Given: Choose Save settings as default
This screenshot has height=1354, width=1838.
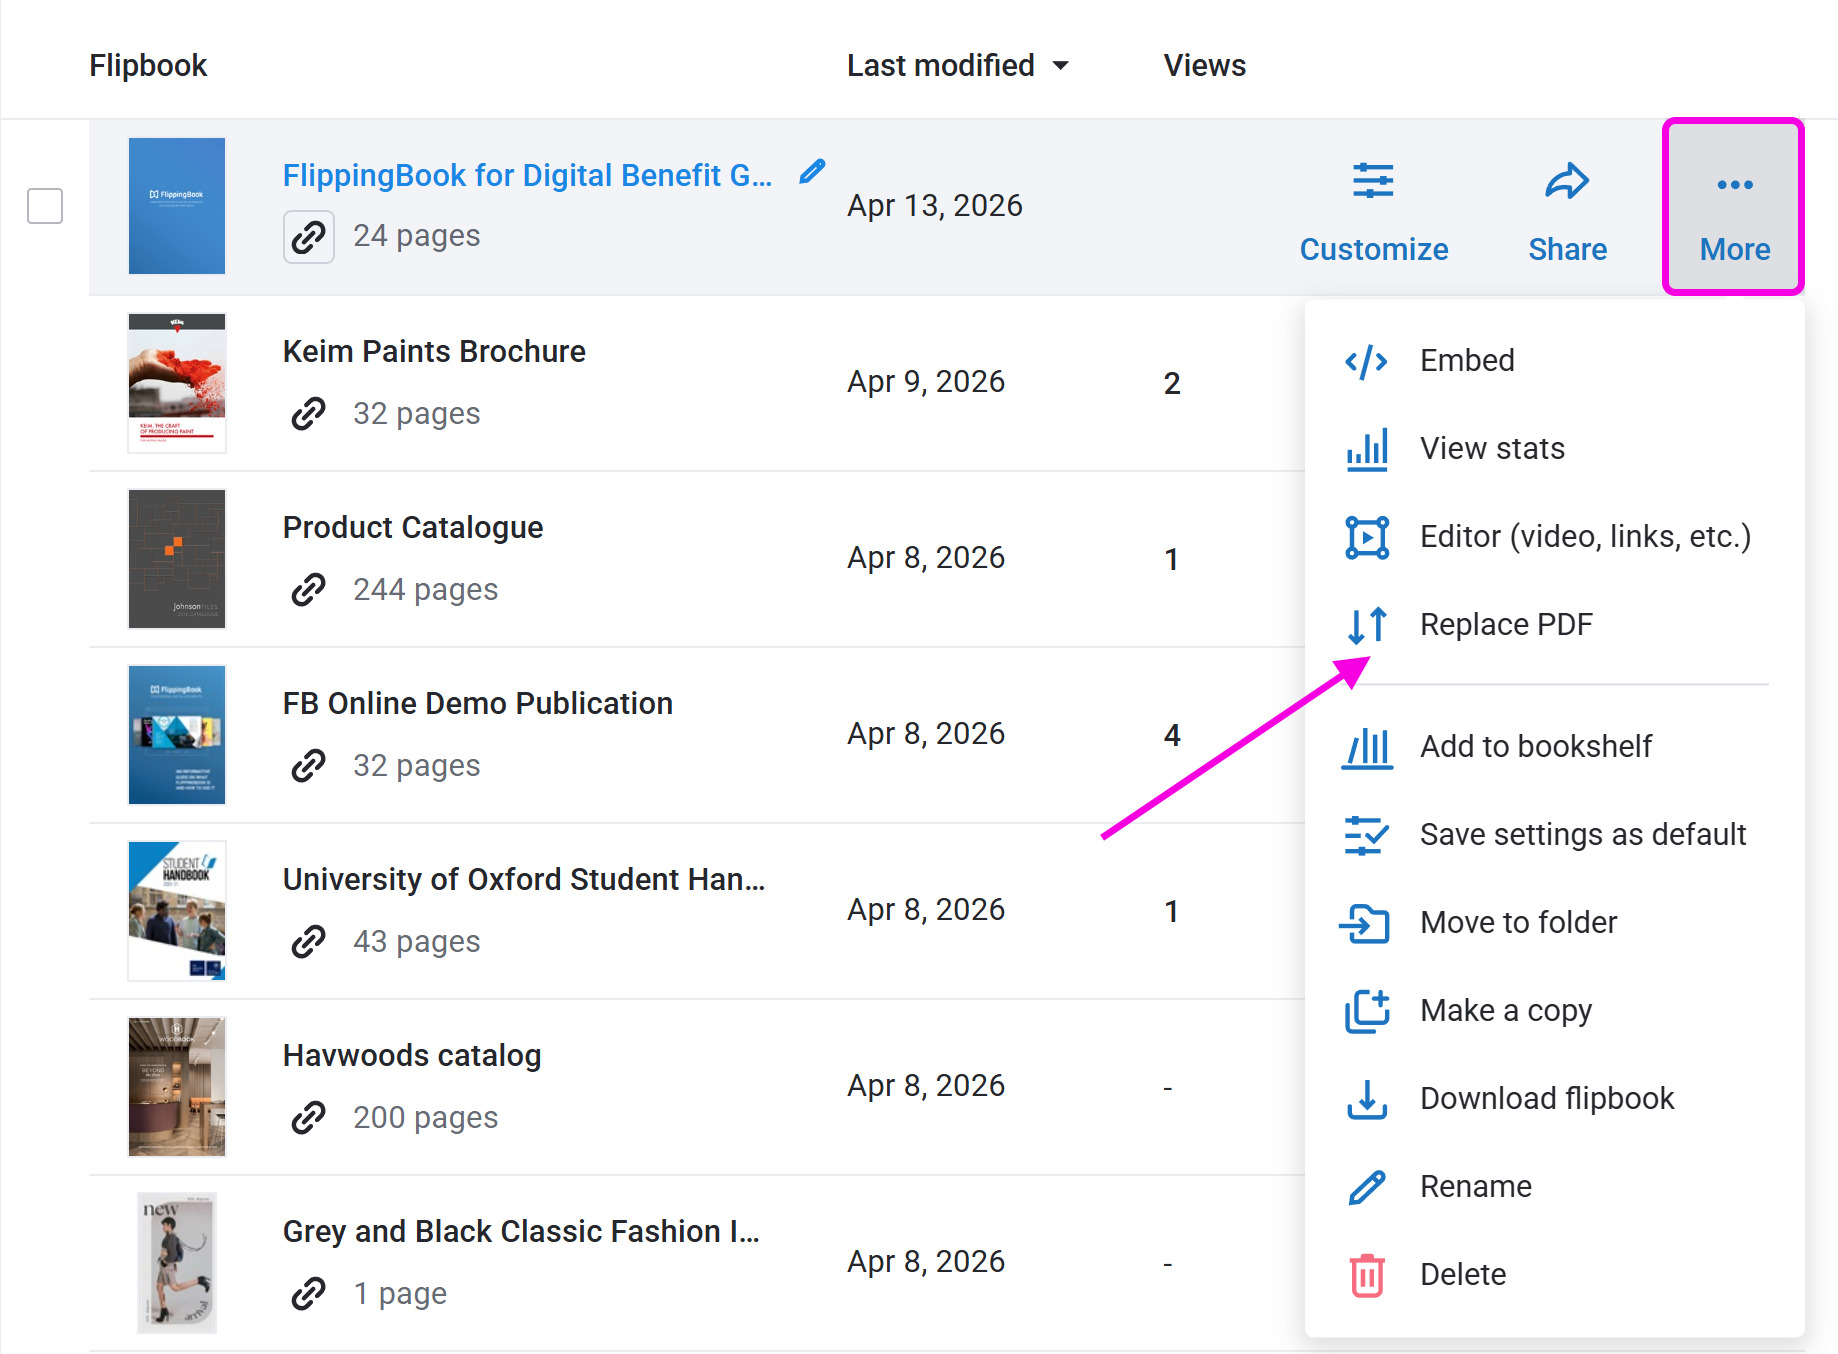Looking at the screenshot, I should [1582, 834].
